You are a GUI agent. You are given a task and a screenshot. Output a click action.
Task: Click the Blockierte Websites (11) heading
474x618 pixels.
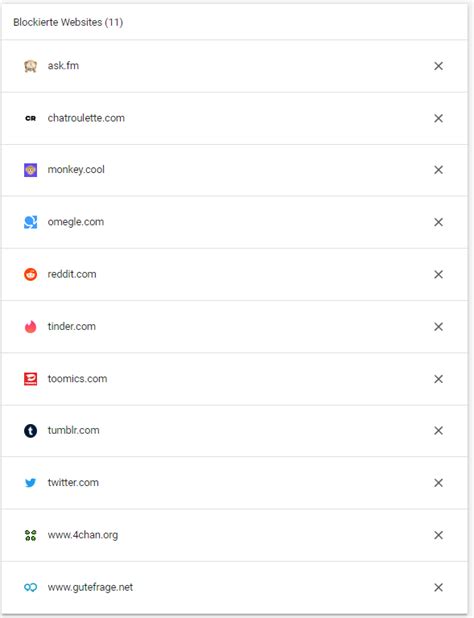click(x=68, y=22)
